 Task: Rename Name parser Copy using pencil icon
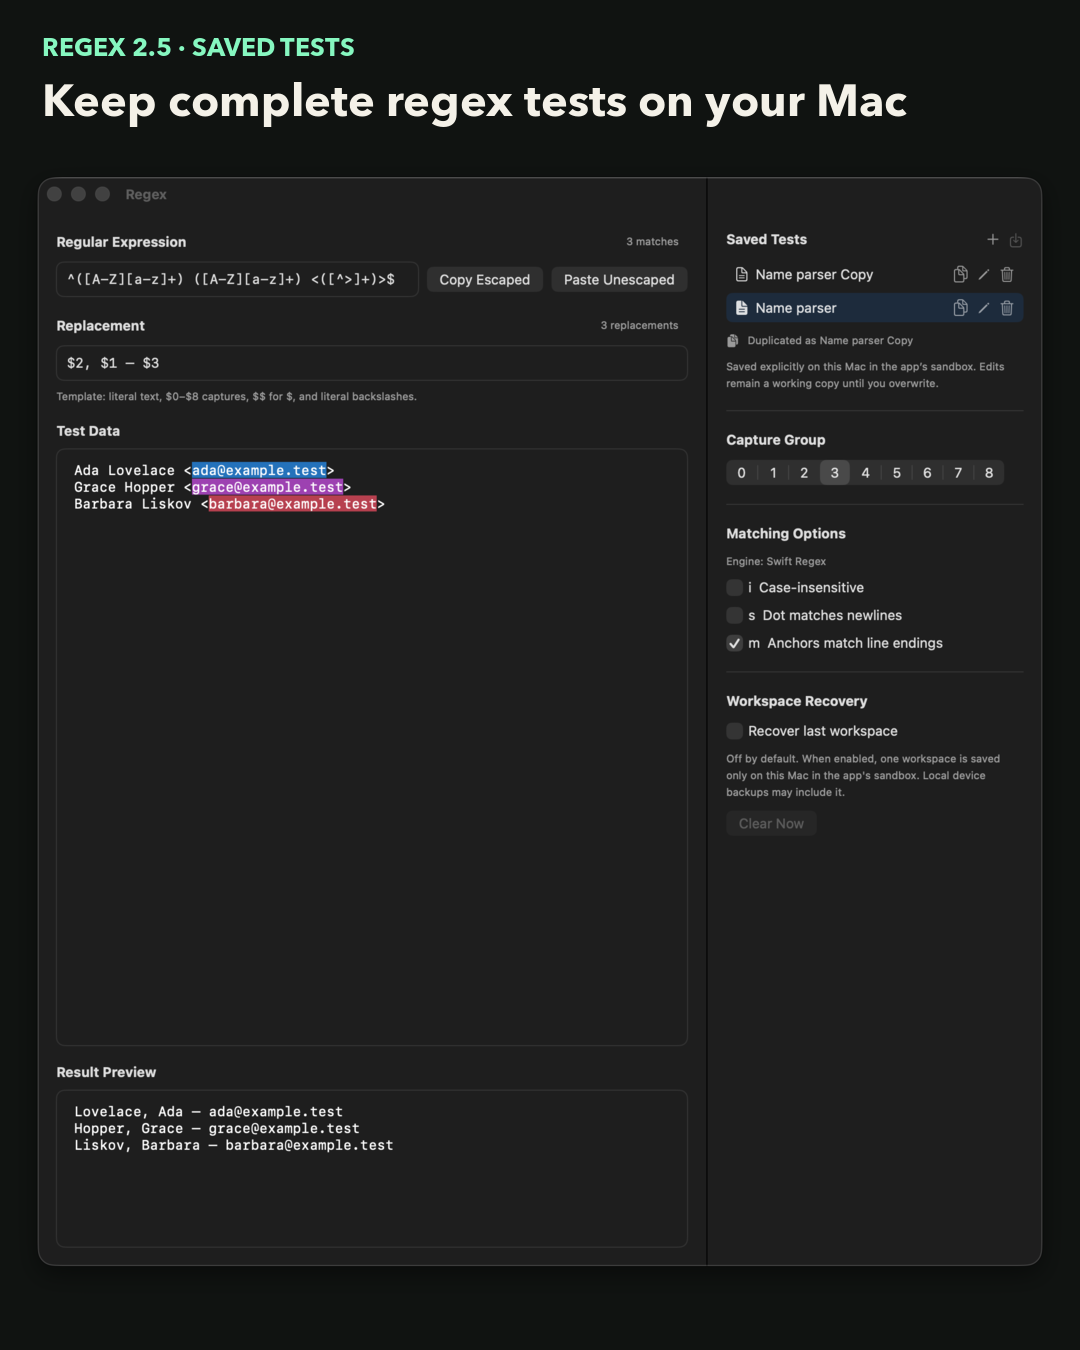(x=984, y=274)
